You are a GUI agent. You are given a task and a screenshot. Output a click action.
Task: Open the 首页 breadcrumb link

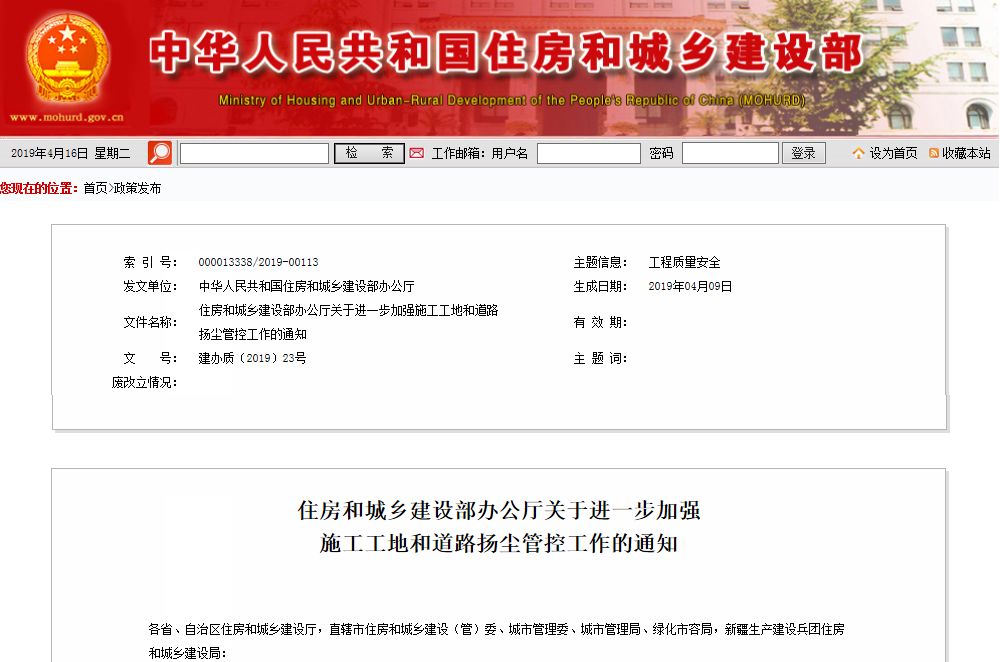pyautogui.click(x=96, y=188)
